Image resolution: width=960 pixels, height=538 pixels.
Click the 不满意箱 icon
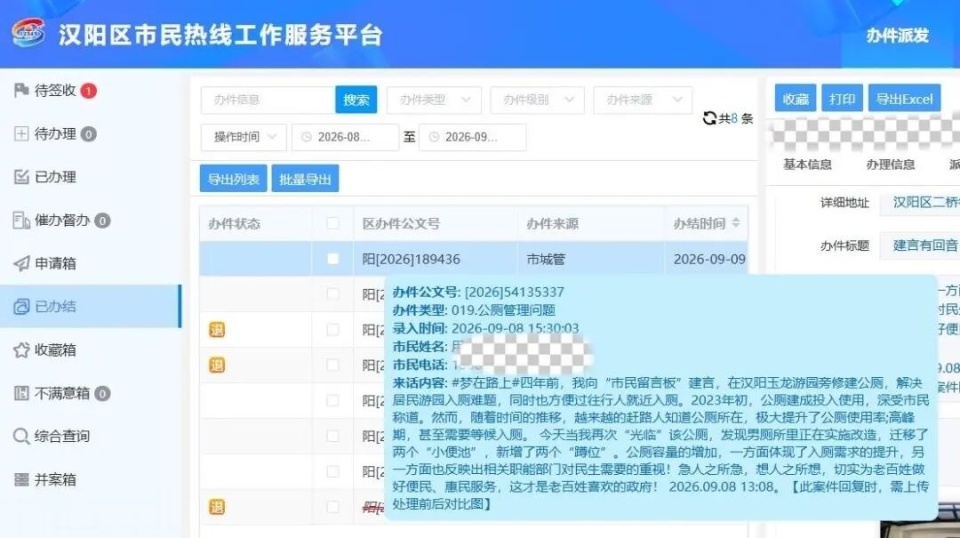click(21, 393)
